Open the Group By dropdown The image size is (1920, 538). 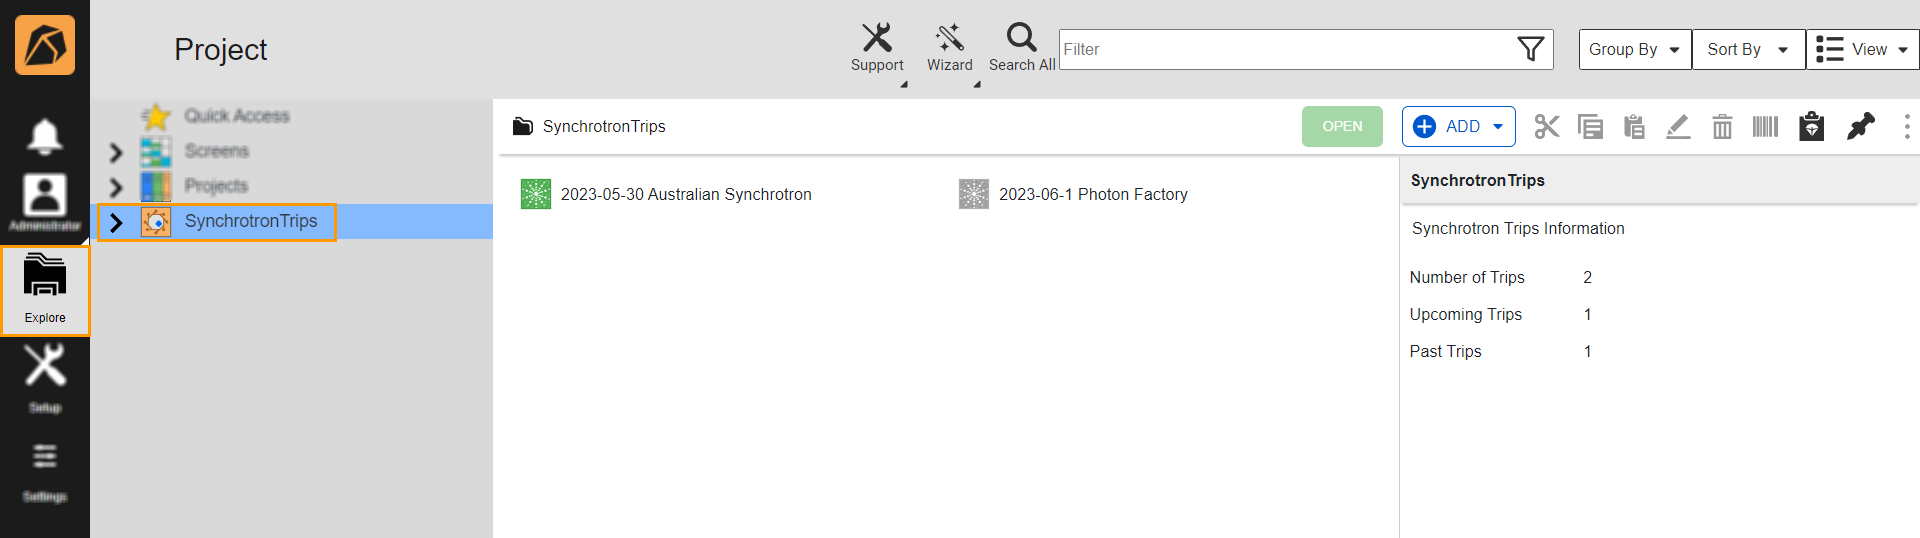click(x=1634, y=49)
